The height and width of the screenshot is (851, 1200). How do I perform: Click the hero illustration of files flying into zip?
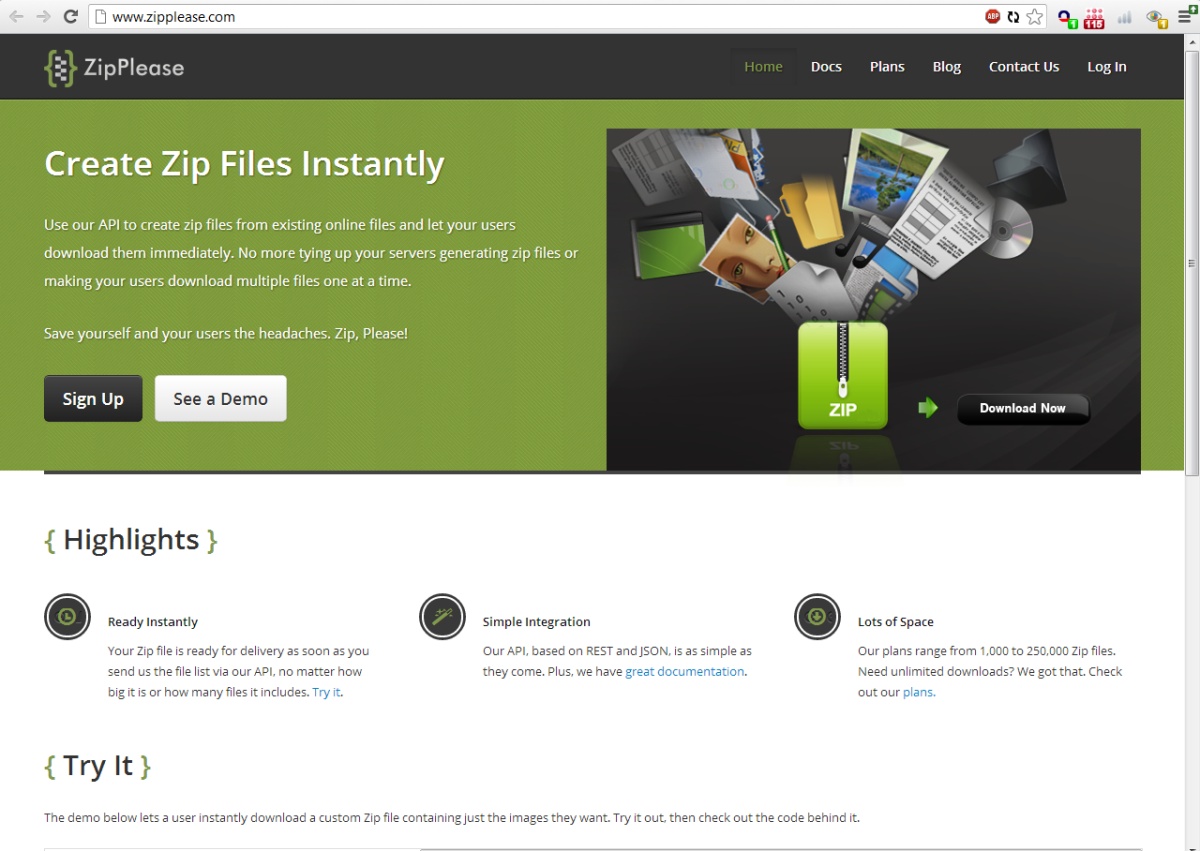click(873, 299)
